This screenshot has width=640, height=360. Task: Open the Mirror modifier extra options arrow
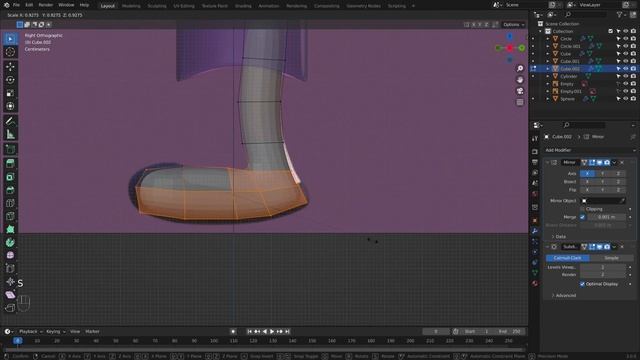[x=614, y=162]
